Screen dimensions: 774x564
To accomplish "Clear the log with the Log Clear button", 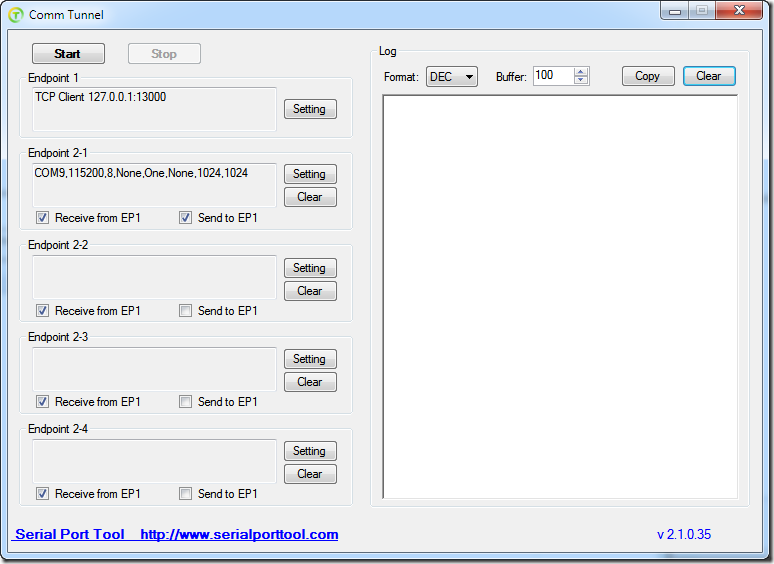I will click(x=709, y=76).
